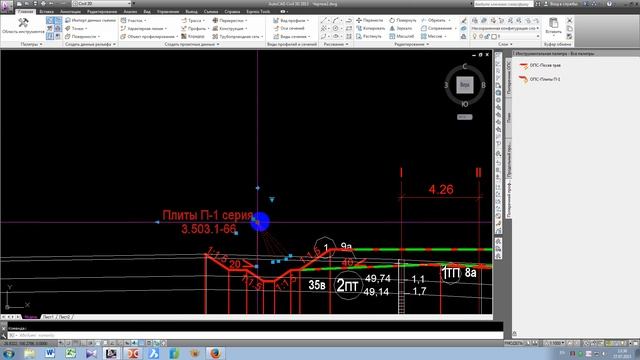Select the Scale (Масштаб) tool
The width and height of the screenshot is (640, 360).
(x=402, y=36)
